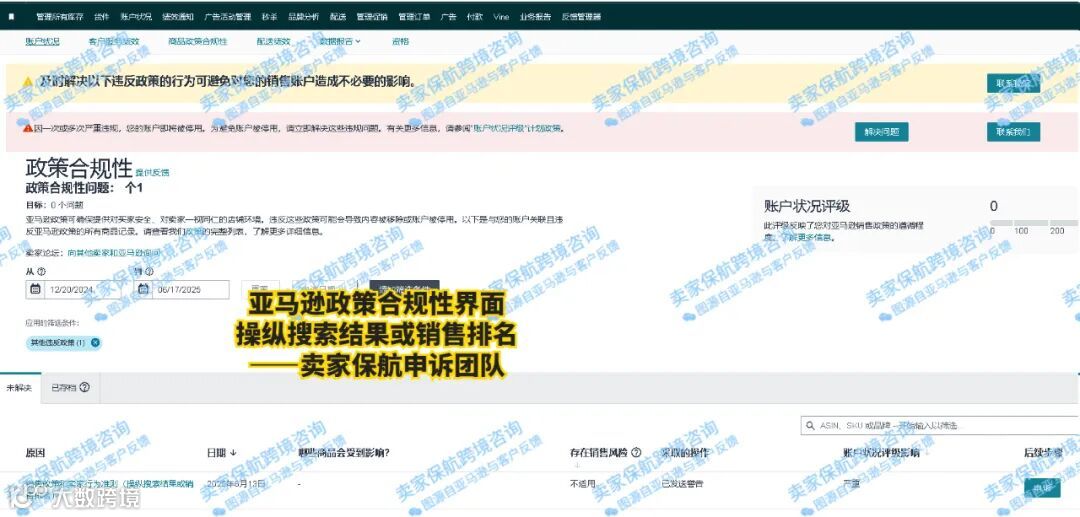Click help icon next to 从 label
Image resolution: width=1080 pixels, height=517 pixels.
click(41, 271)
